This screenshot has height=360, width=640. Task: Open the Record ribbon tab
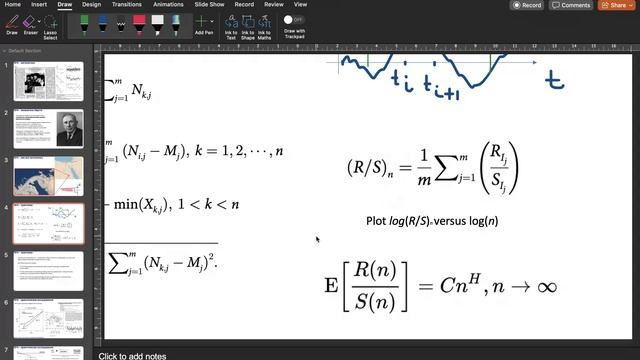[244, 4]
